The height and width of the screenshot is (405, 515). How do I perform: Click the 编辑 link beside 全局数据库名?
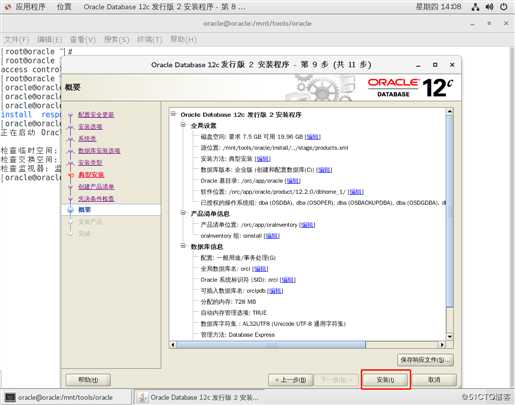pyautogui.click(x=260, y=269)
